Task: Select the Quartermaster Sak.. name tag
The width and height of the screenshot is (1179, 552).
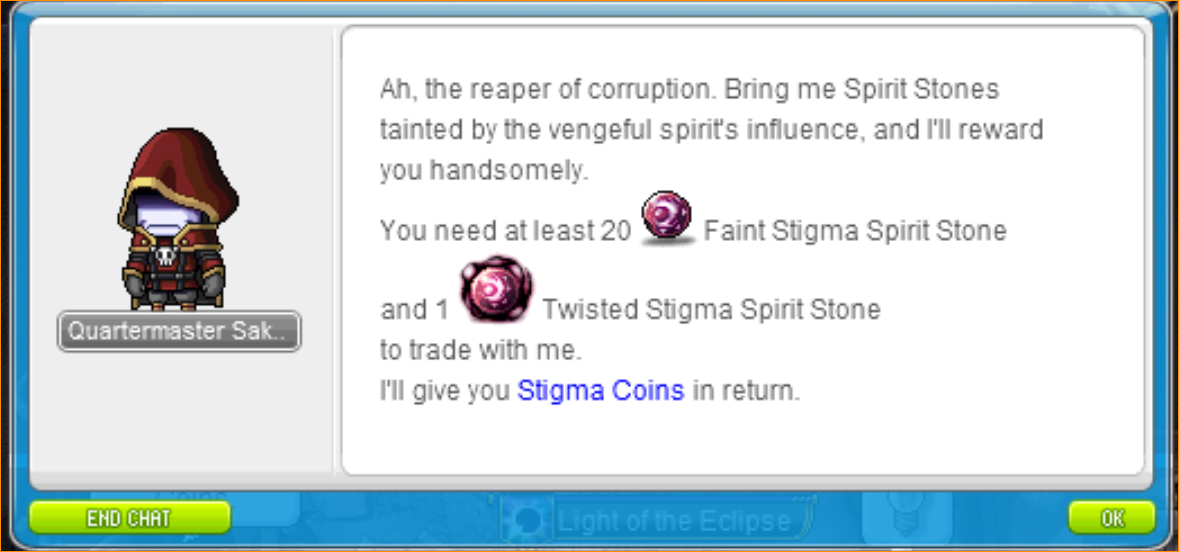Action: coord(179,331)
